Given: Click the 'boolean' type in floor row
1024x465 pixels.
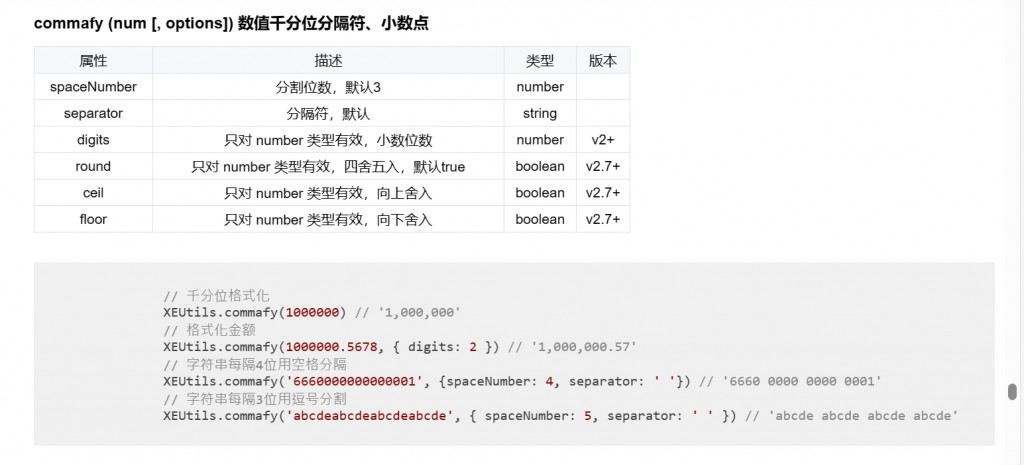Looking at the screenshot, I should pyautogui.click(x=540, y=219).
